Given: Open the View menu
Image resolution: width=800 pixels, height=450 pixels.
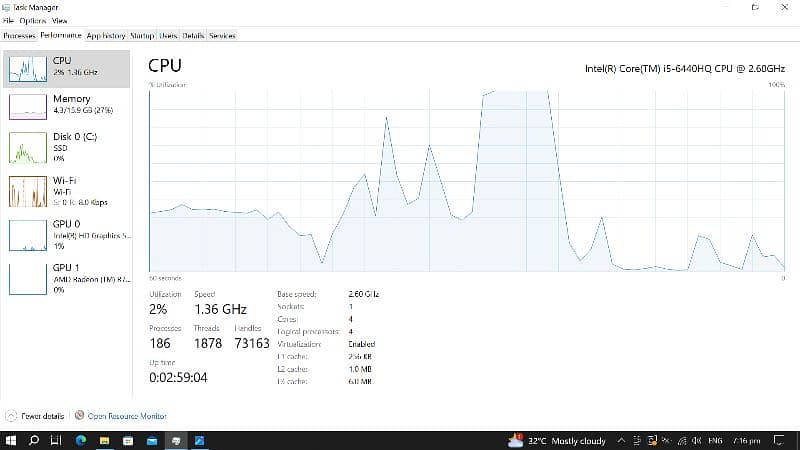Looking at the screenshot, I should tap(60, 20).
